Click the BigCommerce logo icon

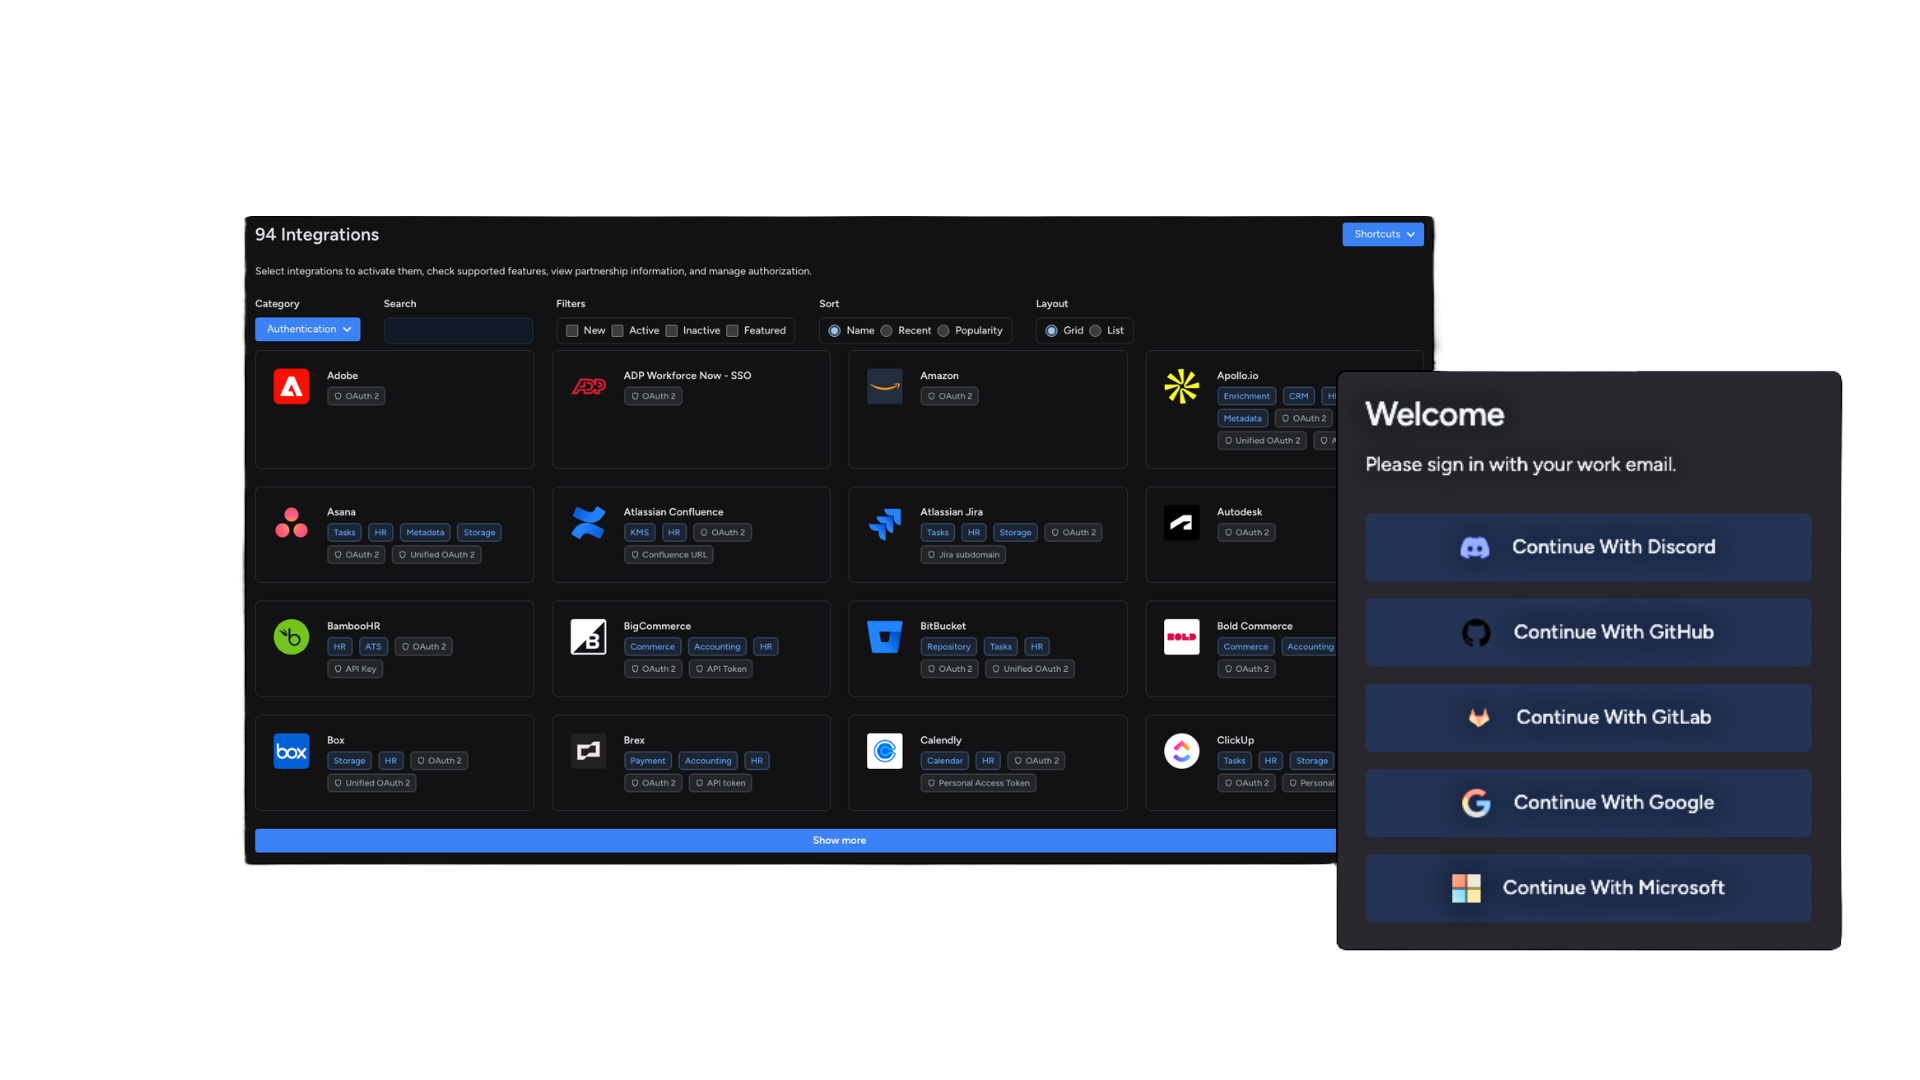(588, 637)
